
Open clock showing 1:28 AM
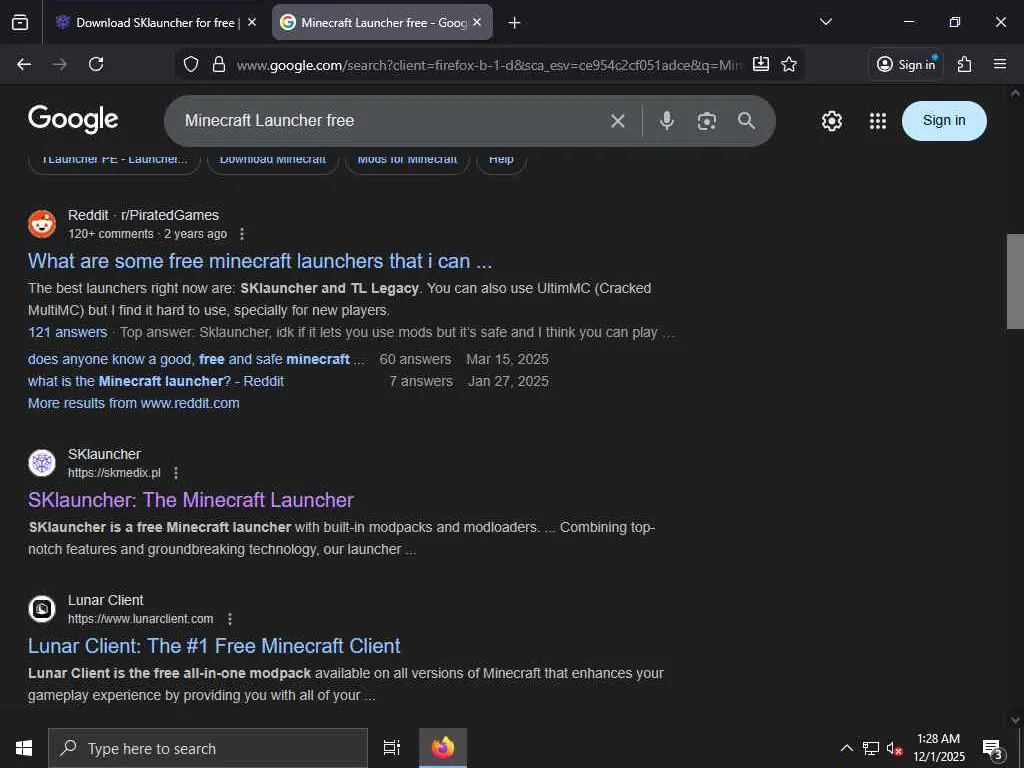pyautogui.click(x=938, y=748)
